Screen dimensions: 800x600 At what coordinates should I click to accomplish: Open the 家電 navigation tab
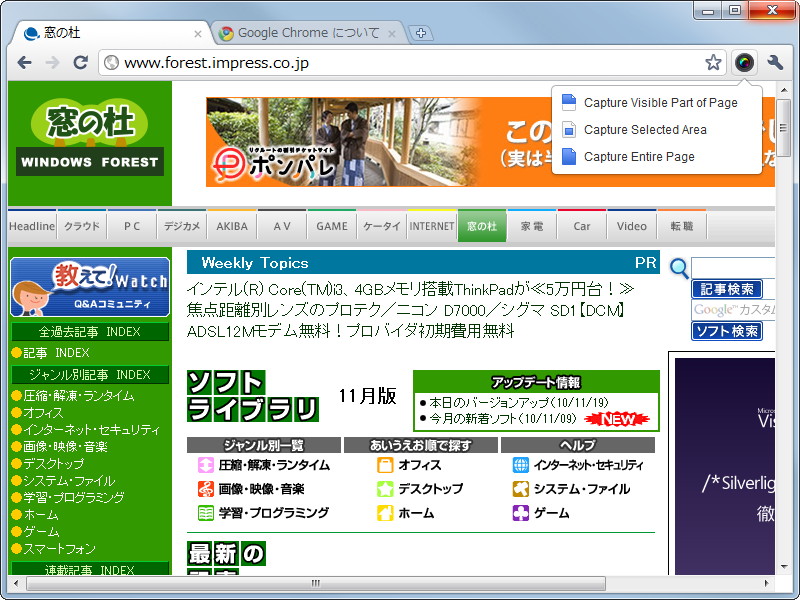pyautogui.click(x=532, y=226)
